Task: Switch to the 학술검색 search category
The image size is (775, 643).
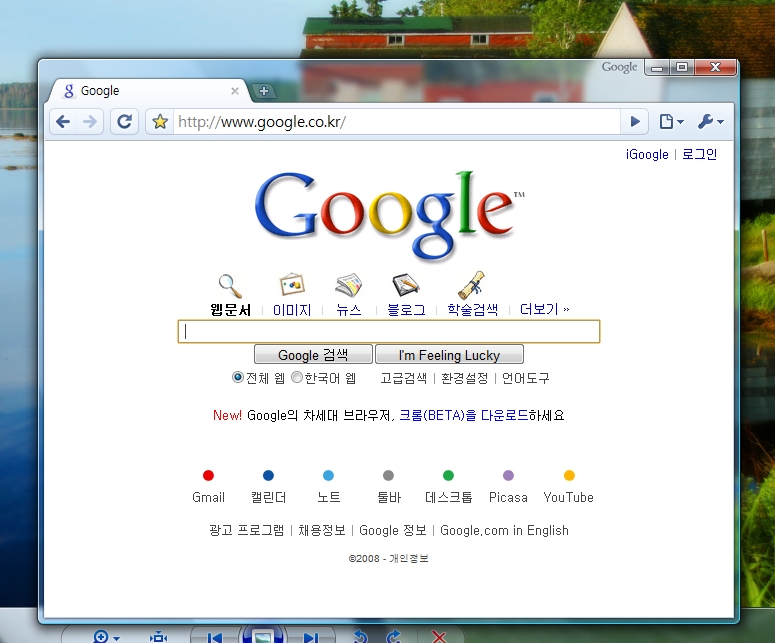Action: 473,310
